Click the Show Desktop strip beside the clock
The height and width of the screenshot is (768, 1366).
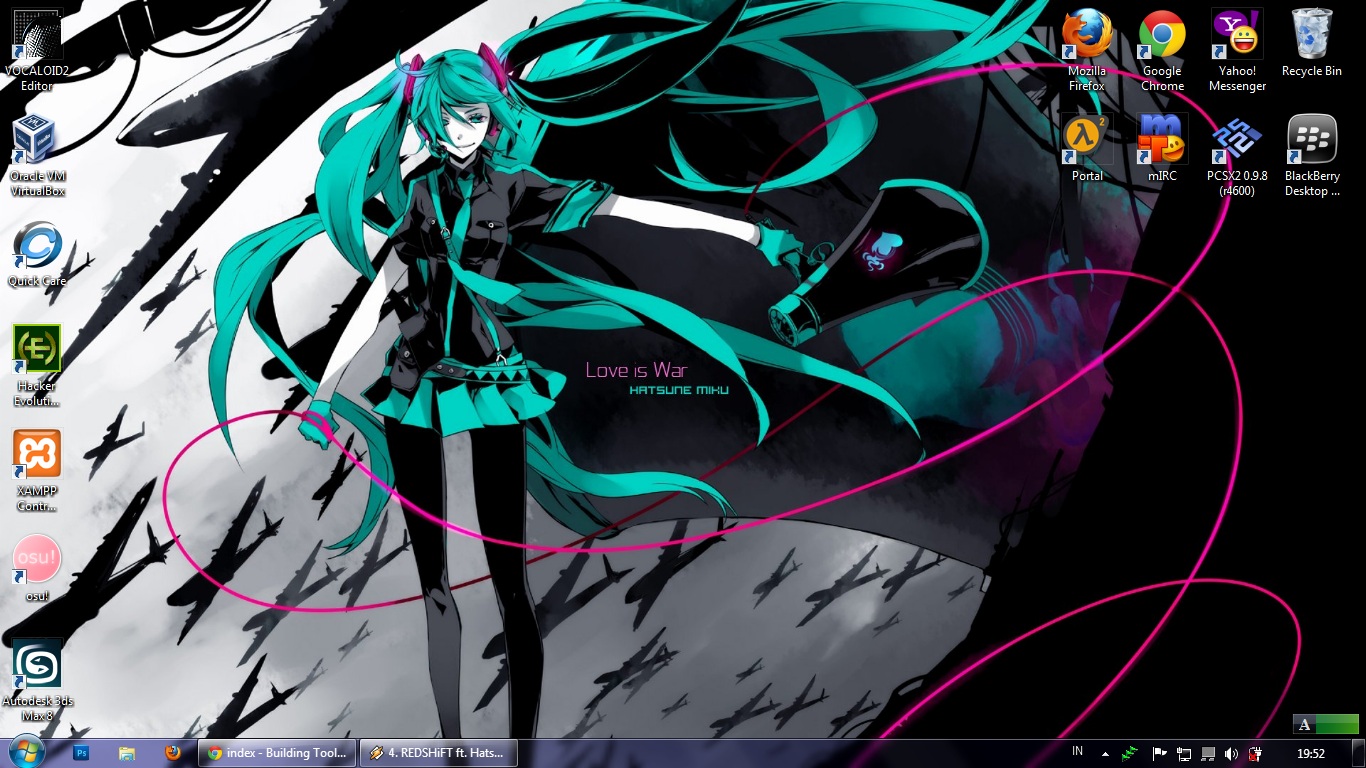pos(1358,753)
